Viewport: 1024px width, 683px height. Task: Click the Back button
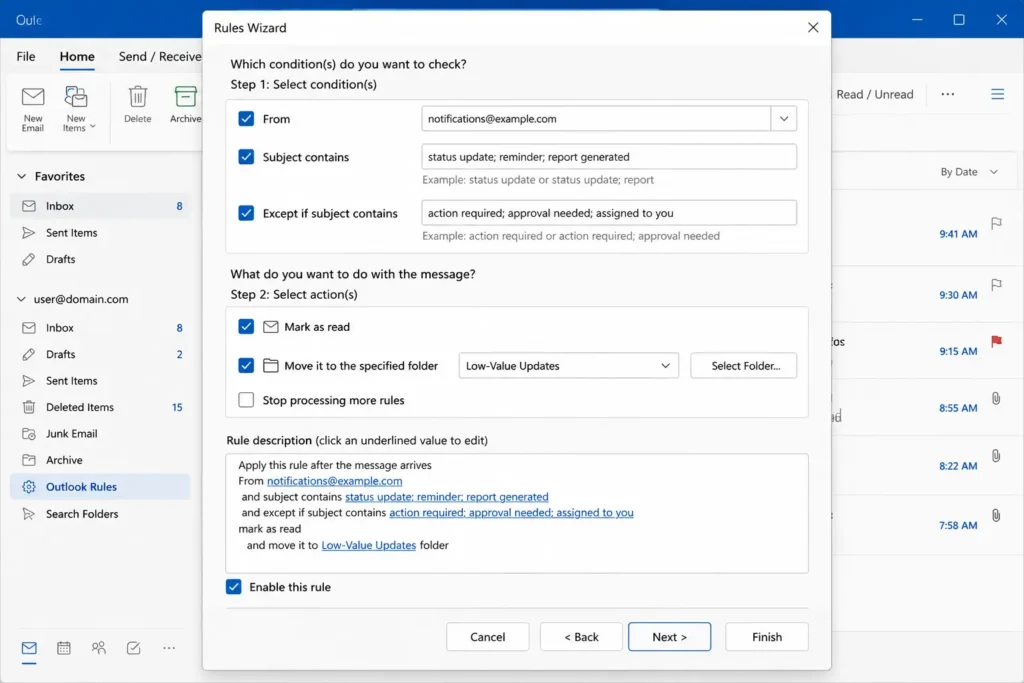[x=581, y=637]
